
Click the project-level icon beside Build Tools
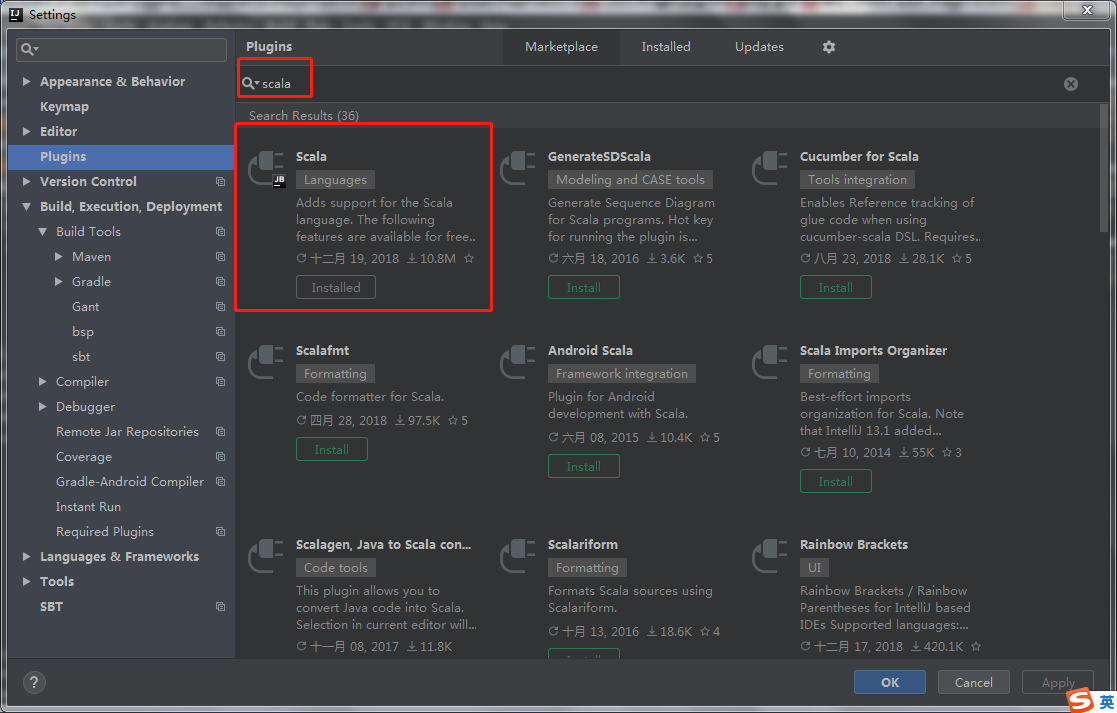click(220, 231)
